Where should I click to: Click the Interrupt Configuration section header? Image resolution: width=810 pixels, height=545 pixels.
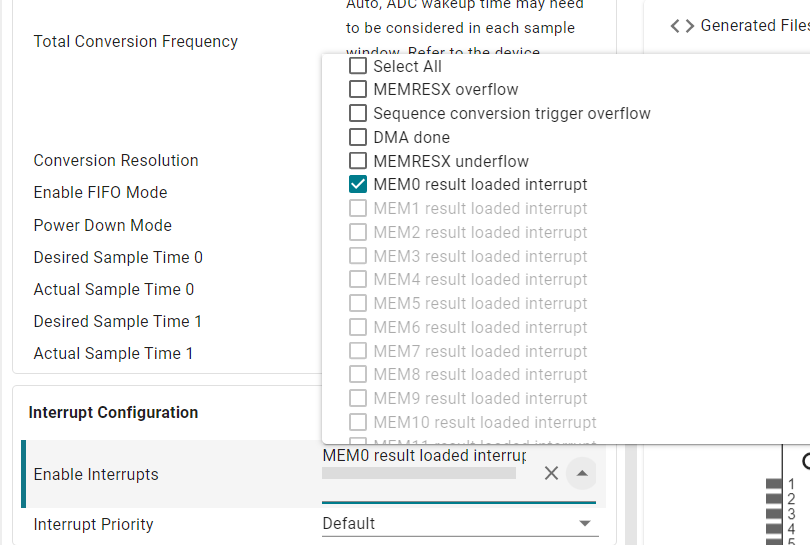coord(113,412)
